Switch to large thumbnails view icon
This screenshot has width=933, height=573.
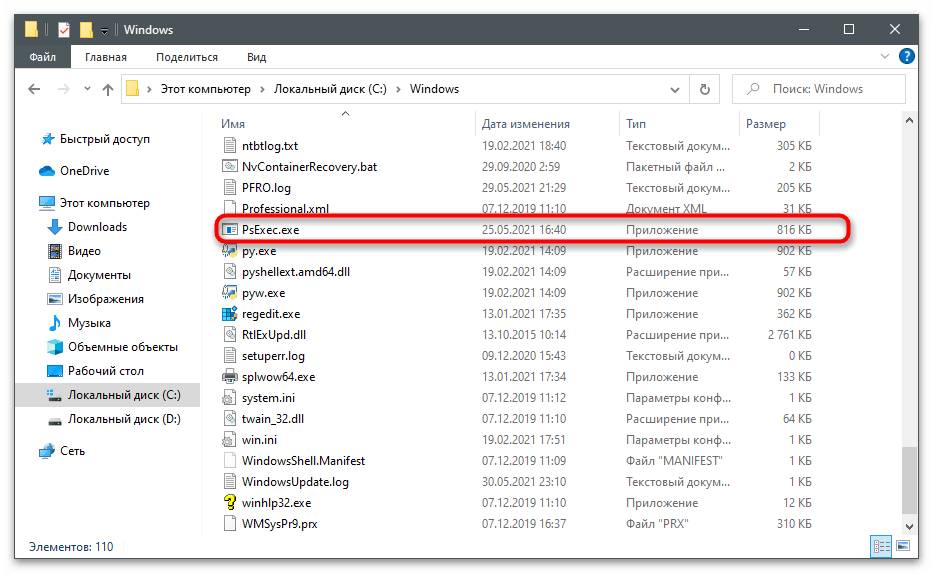point(903,547)
